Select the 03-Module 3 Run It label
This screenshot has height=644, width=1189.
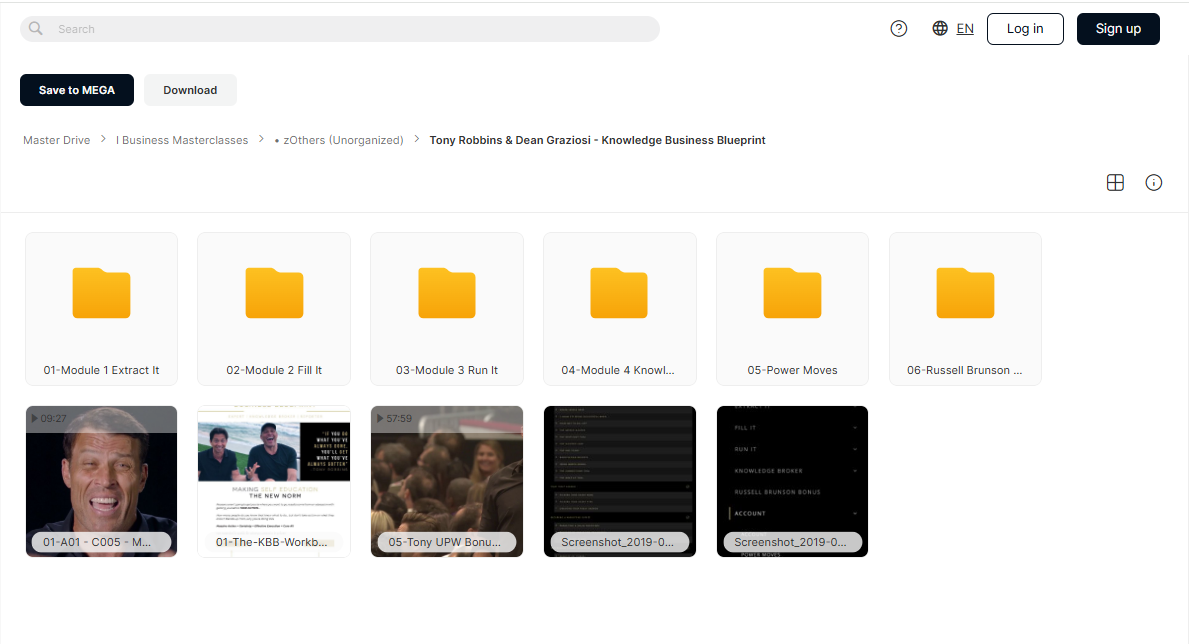(x=447, y=370)
